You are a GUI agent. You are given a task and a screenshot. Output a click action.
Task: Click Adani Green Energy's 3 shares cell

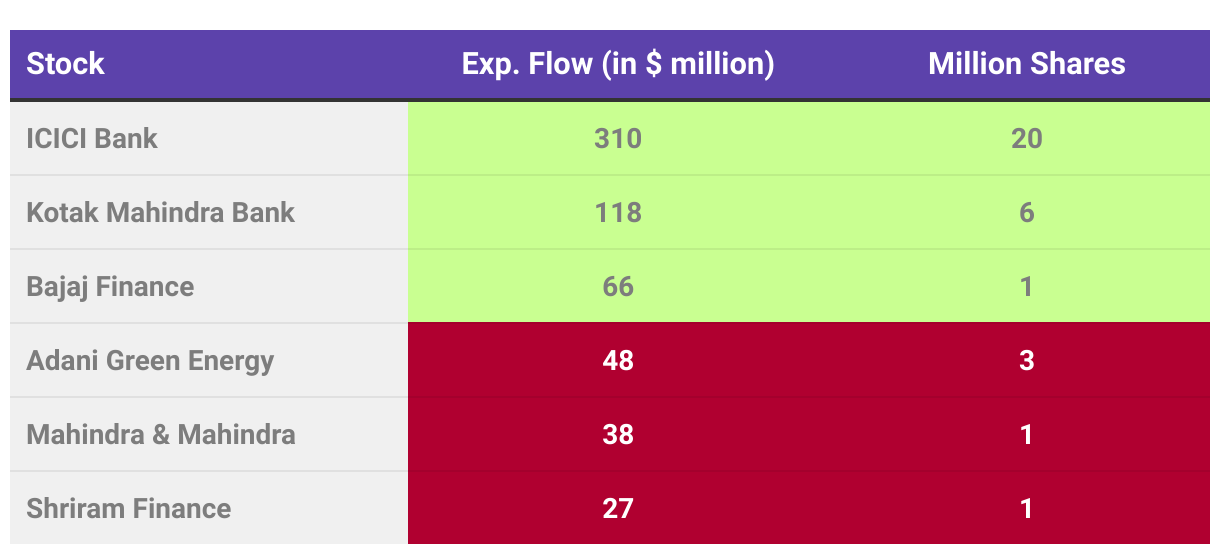tap(1027, 360)
